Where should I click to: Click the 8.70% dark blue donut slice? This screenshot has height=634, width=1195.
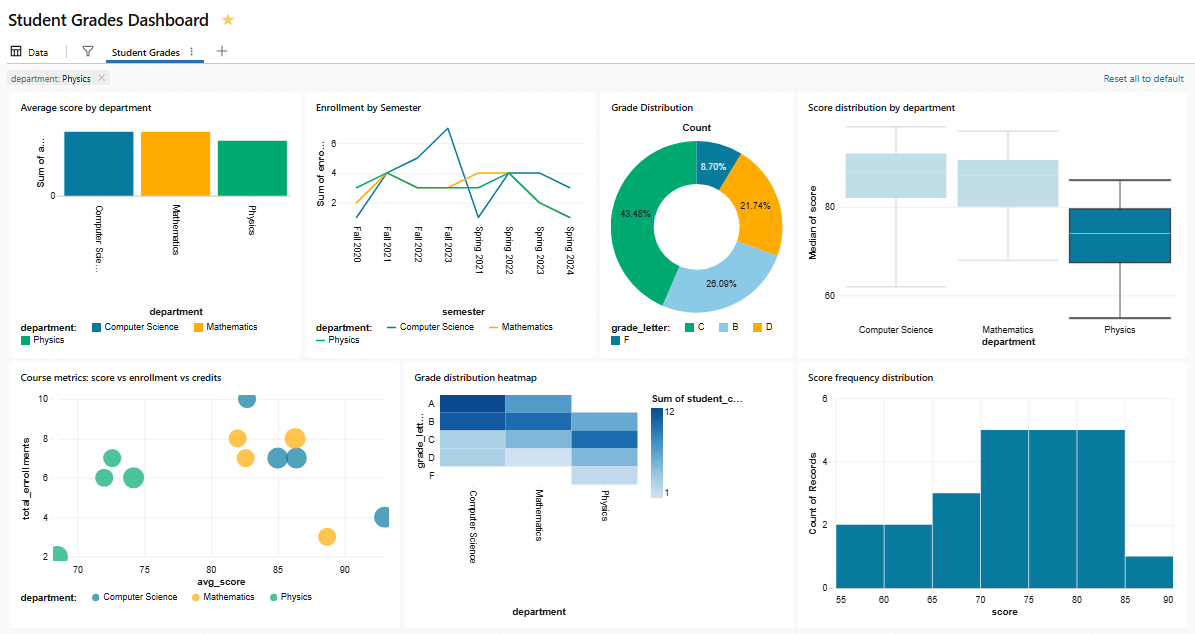713,165
